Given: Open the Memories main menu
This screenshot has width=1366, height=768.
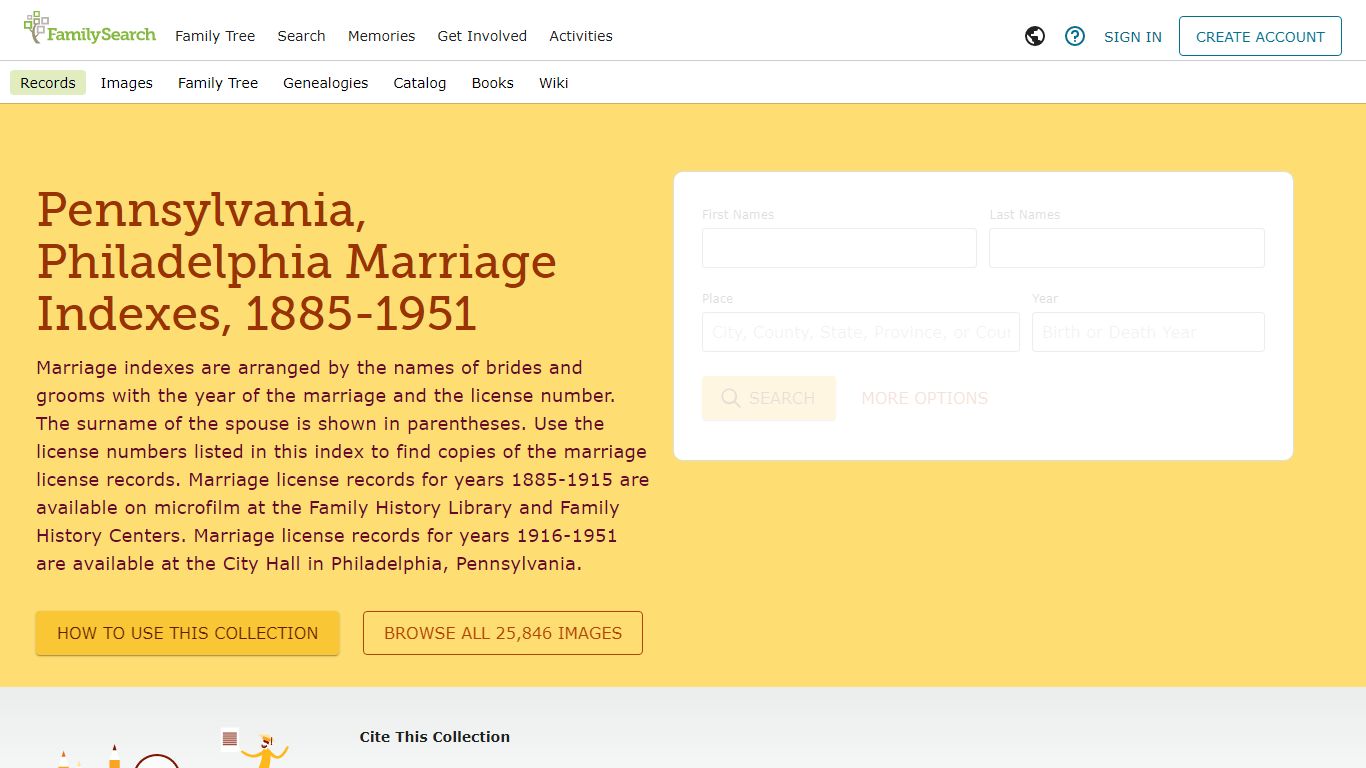Looking at the screenshot, I should (381, 36).
